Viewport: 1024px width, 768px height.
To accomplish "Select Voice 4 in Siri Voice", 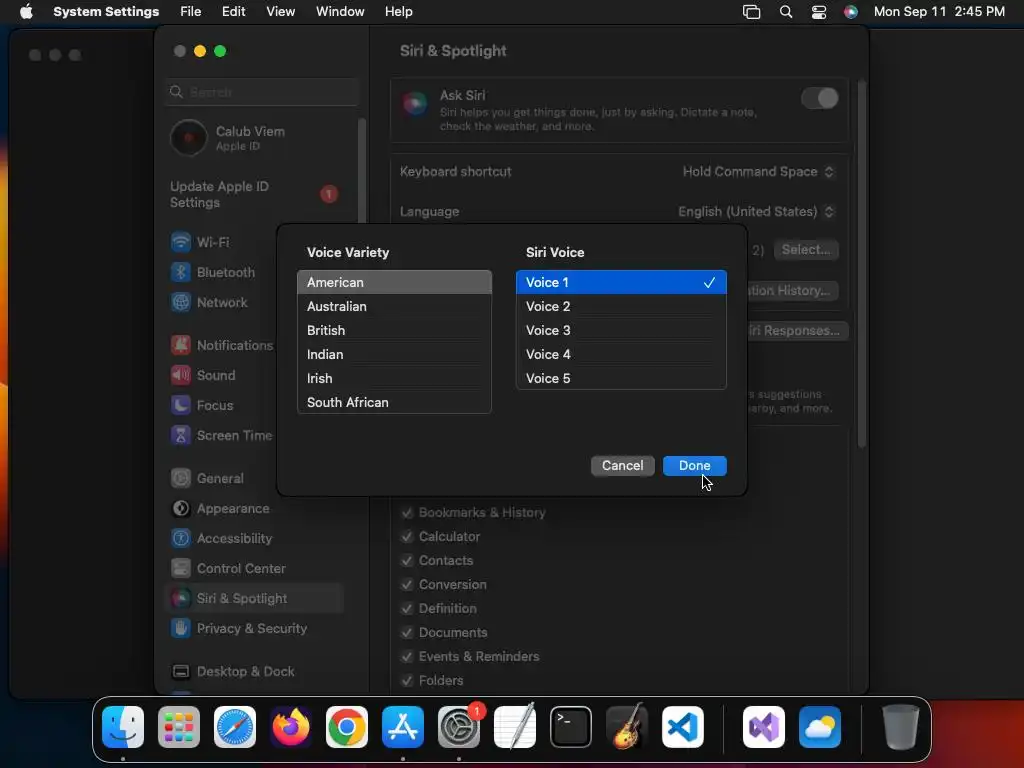I will point(621,355).
